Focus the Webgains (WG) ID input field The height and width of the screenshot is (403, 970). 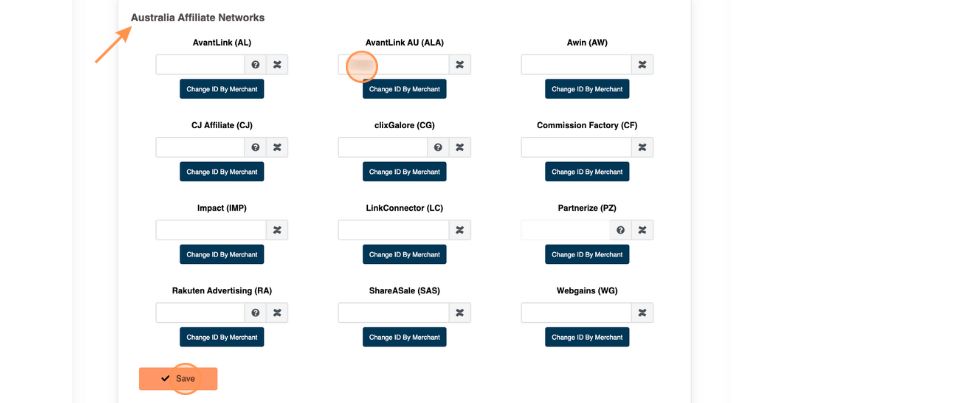[576, 313]
